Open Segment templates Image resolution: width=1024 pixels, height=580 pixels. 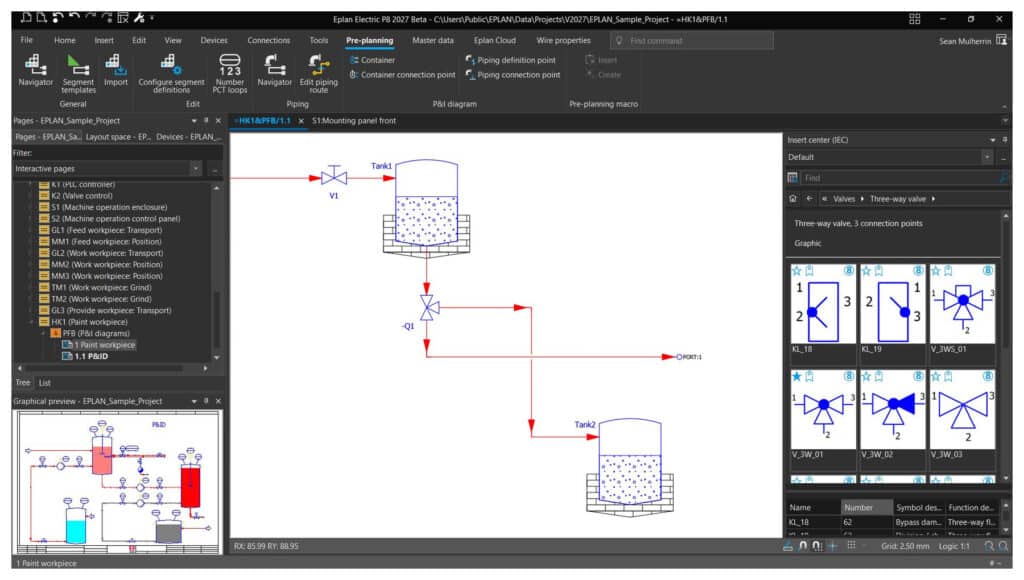click(x=78, y=73)
